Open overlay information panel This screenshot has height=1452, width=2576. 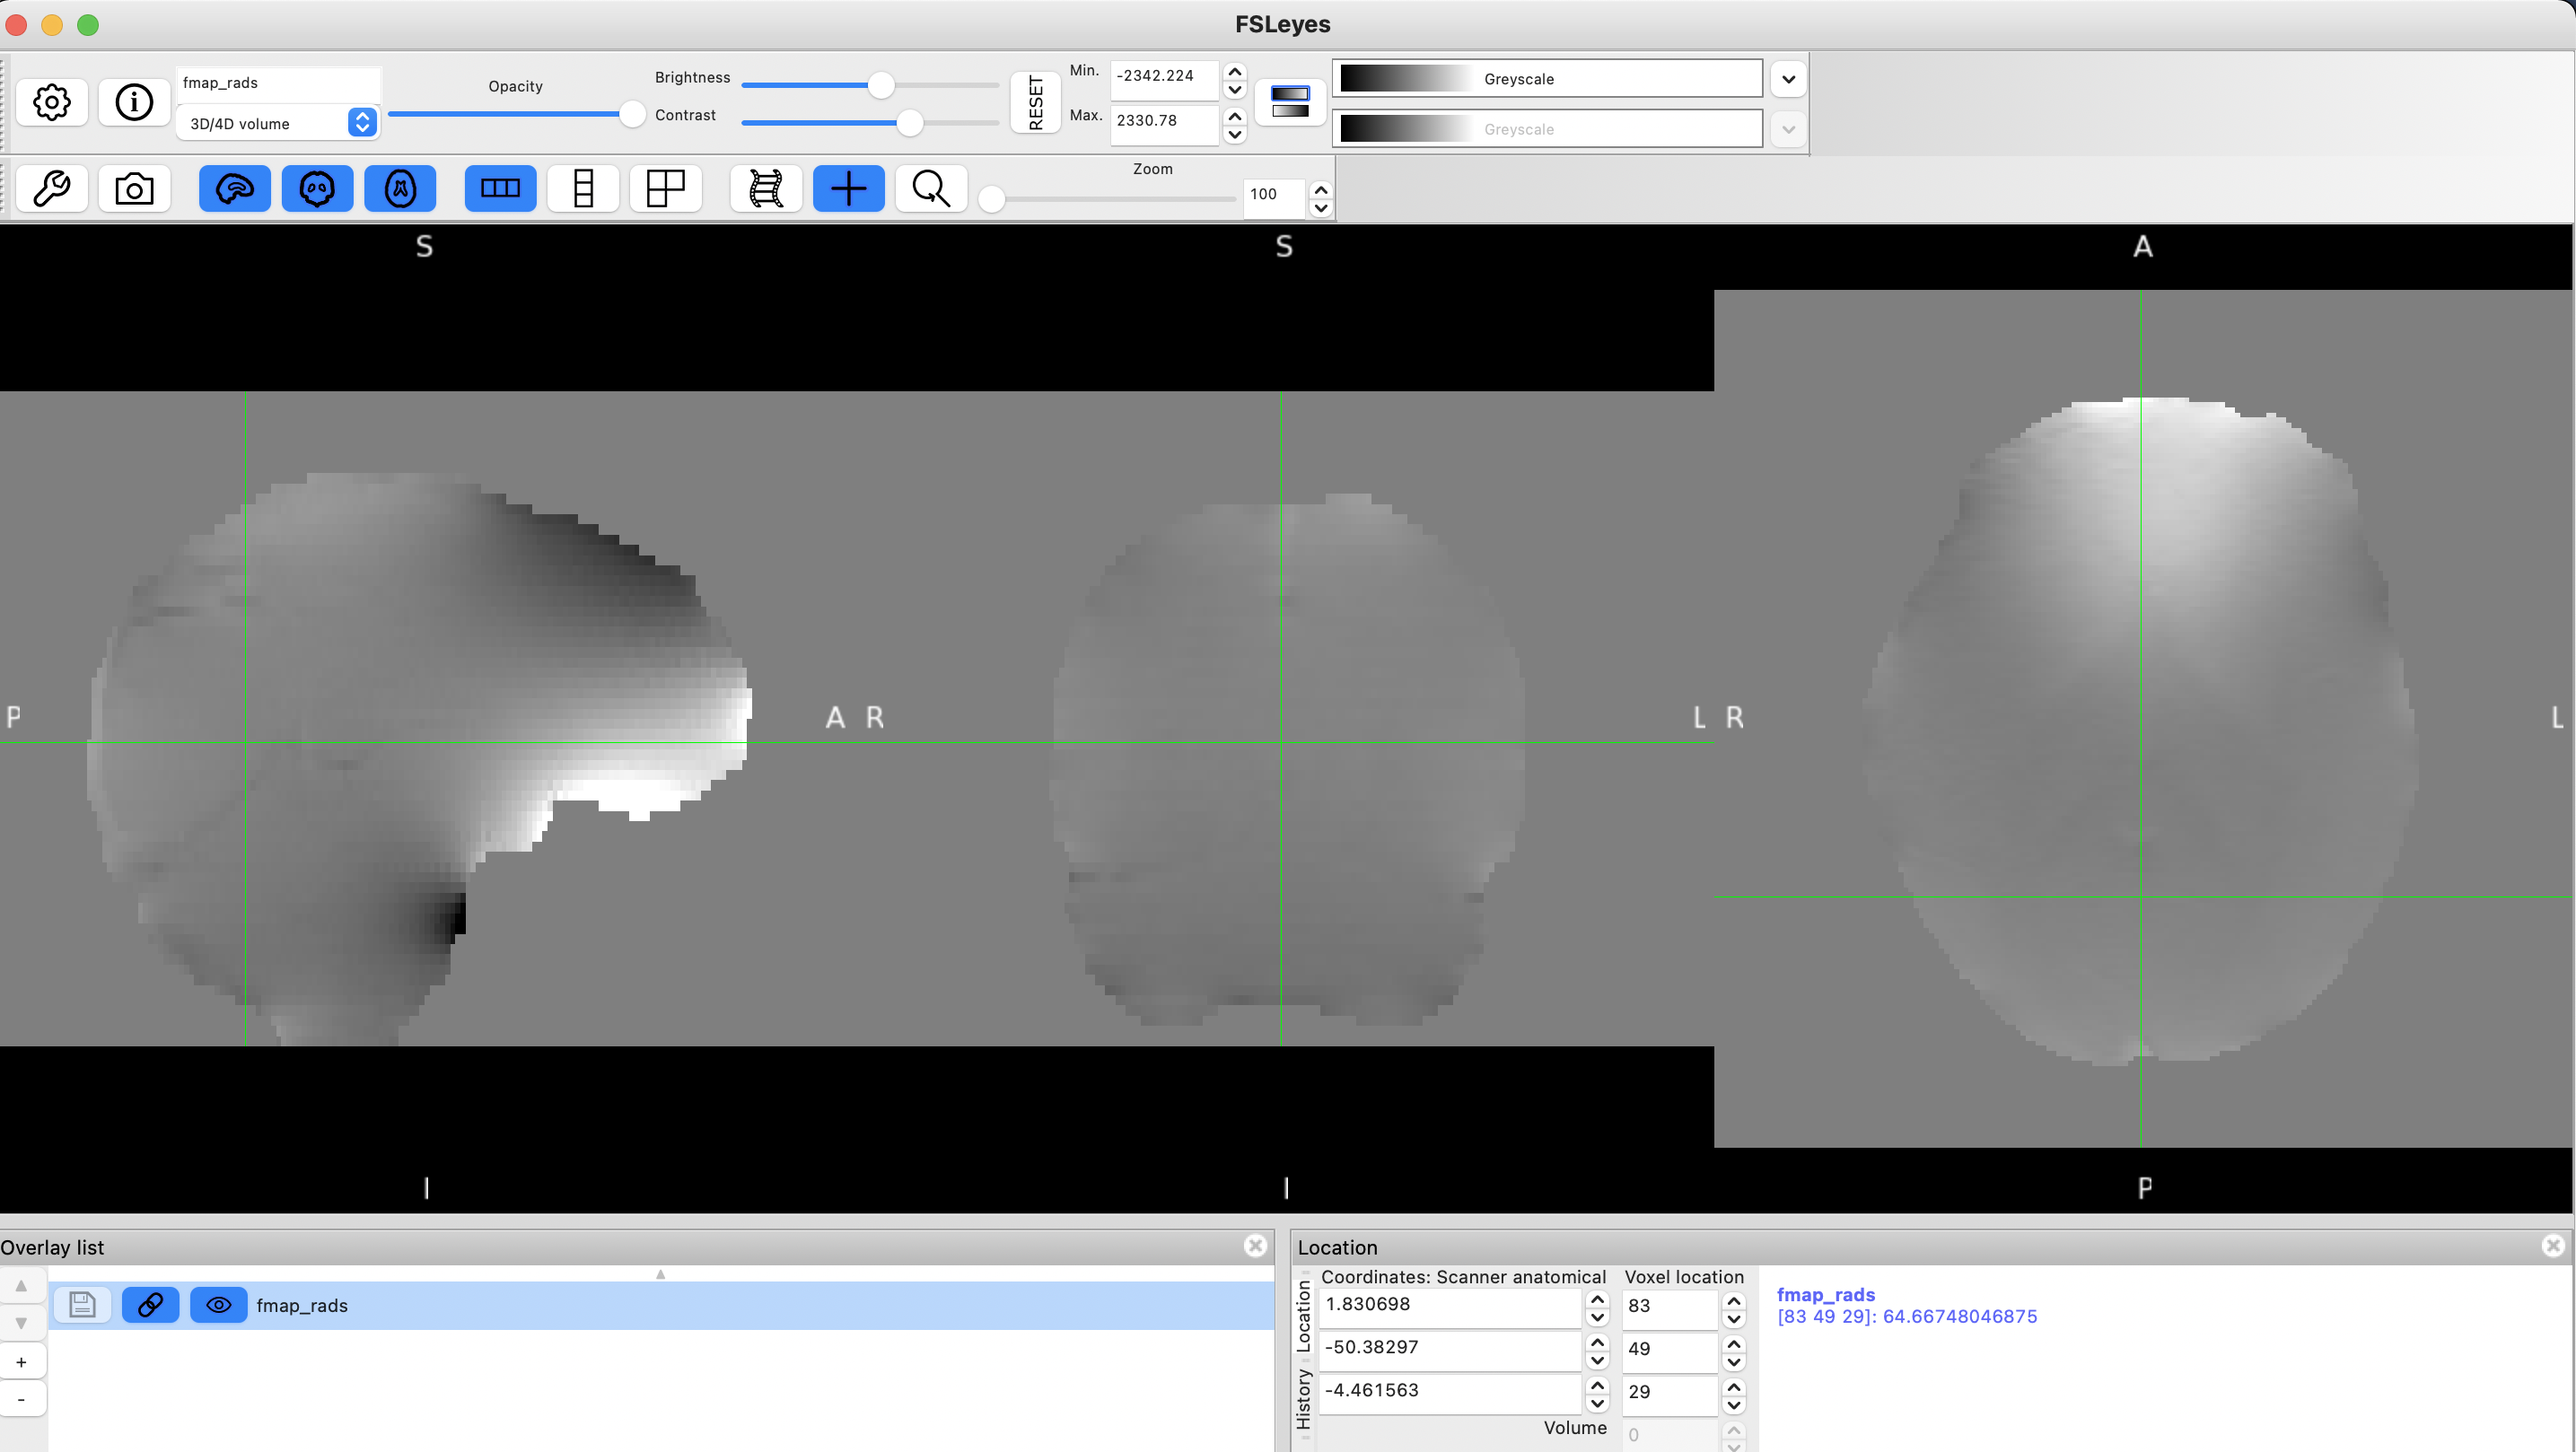(x=134, y=102)
